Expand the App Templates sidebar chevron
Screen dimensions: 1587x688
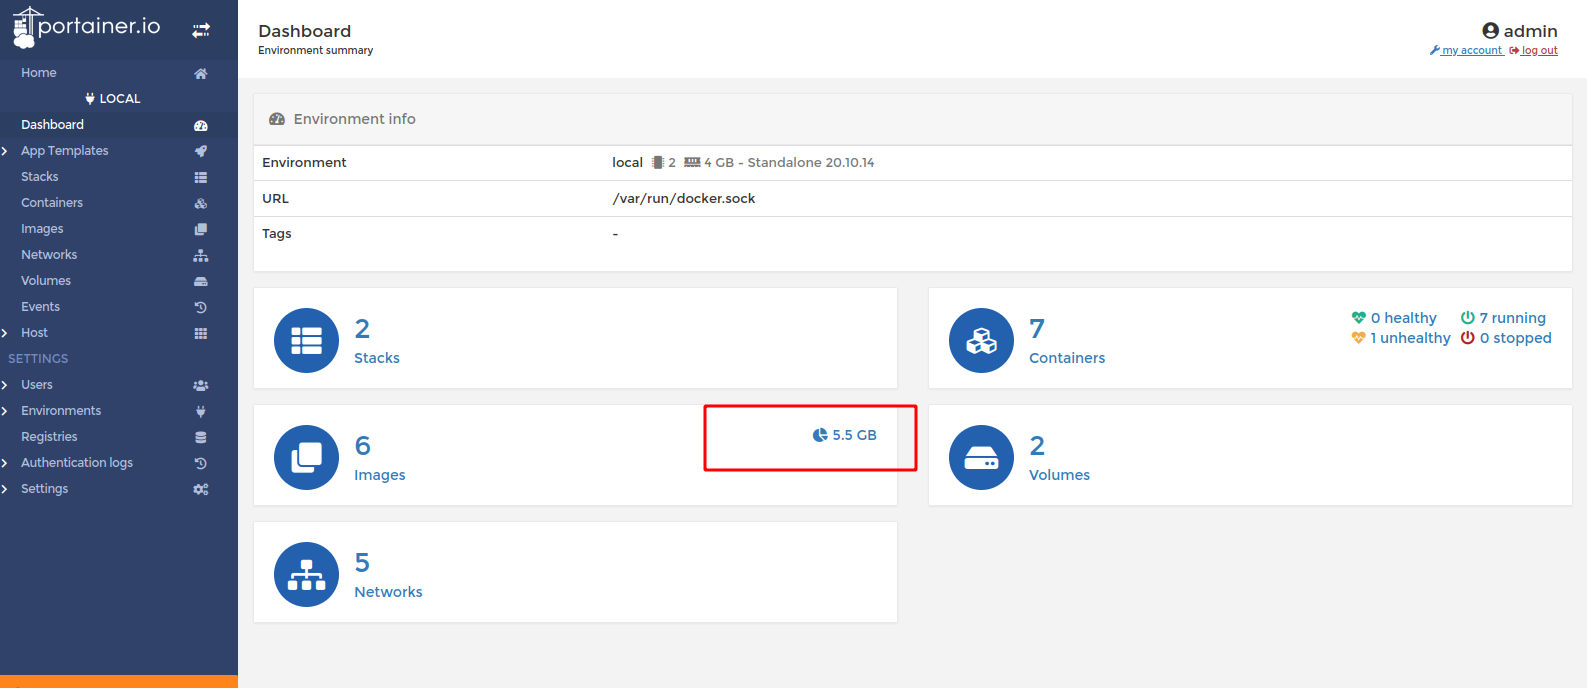[x=5, y=151]
